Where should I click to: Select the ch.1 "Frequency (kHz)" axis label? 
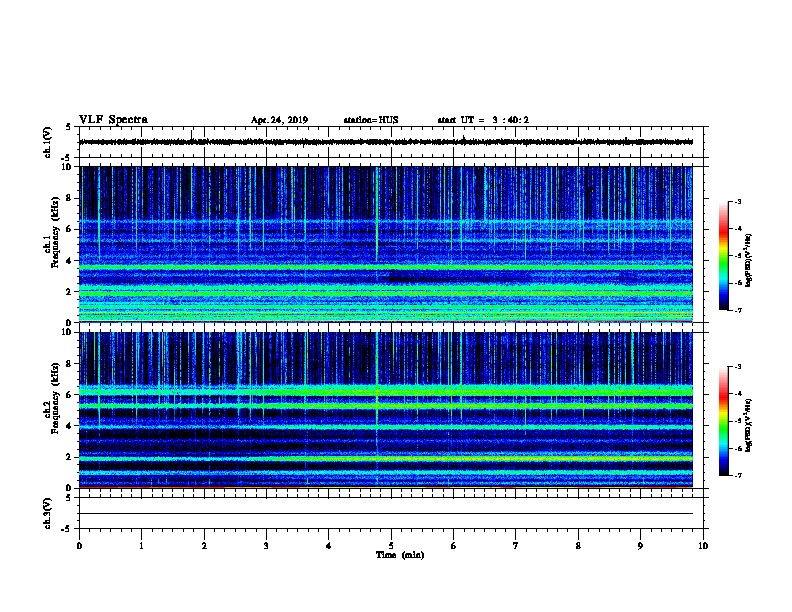pos(55,233)
